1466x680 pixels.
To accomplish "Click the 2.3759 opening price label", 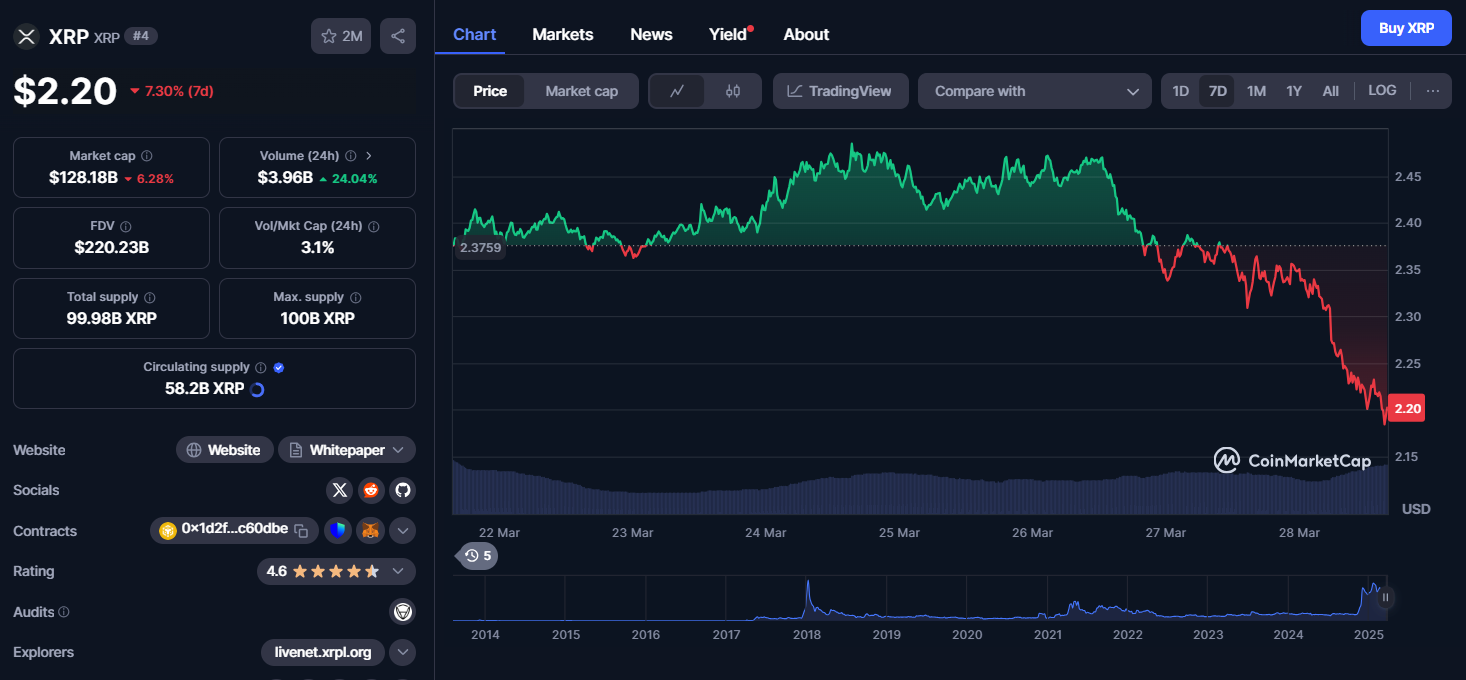I will pos(480,248).
